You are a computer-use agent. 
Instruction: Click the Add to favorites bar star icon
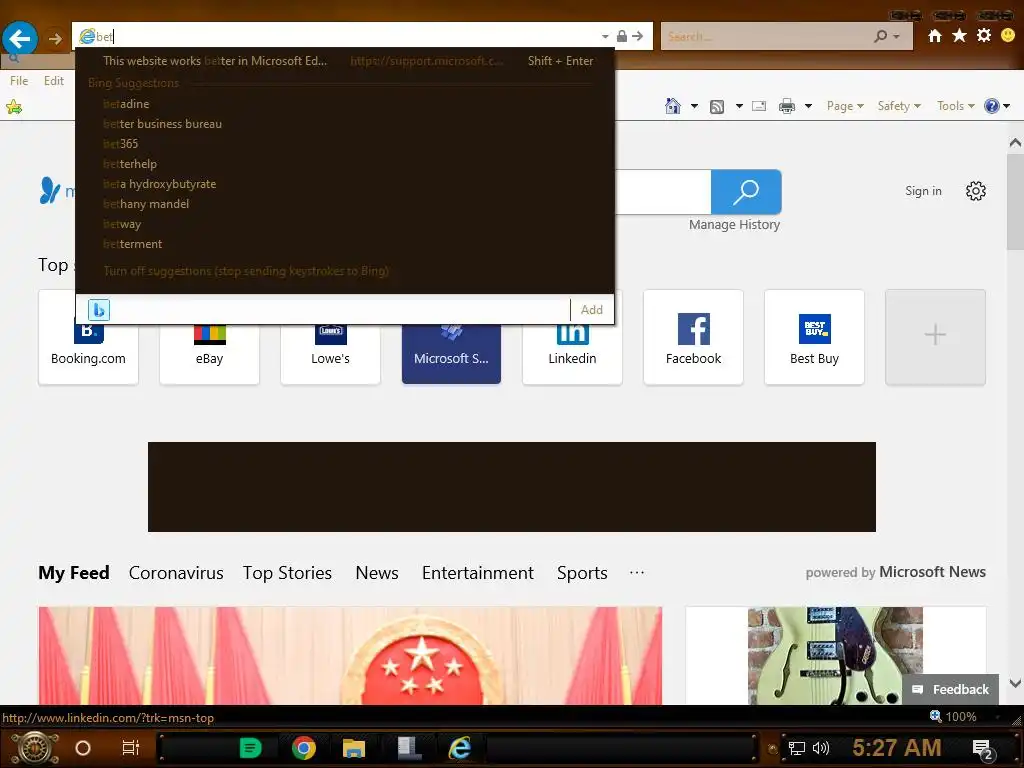pyautogui.click(x=14, y=106)
